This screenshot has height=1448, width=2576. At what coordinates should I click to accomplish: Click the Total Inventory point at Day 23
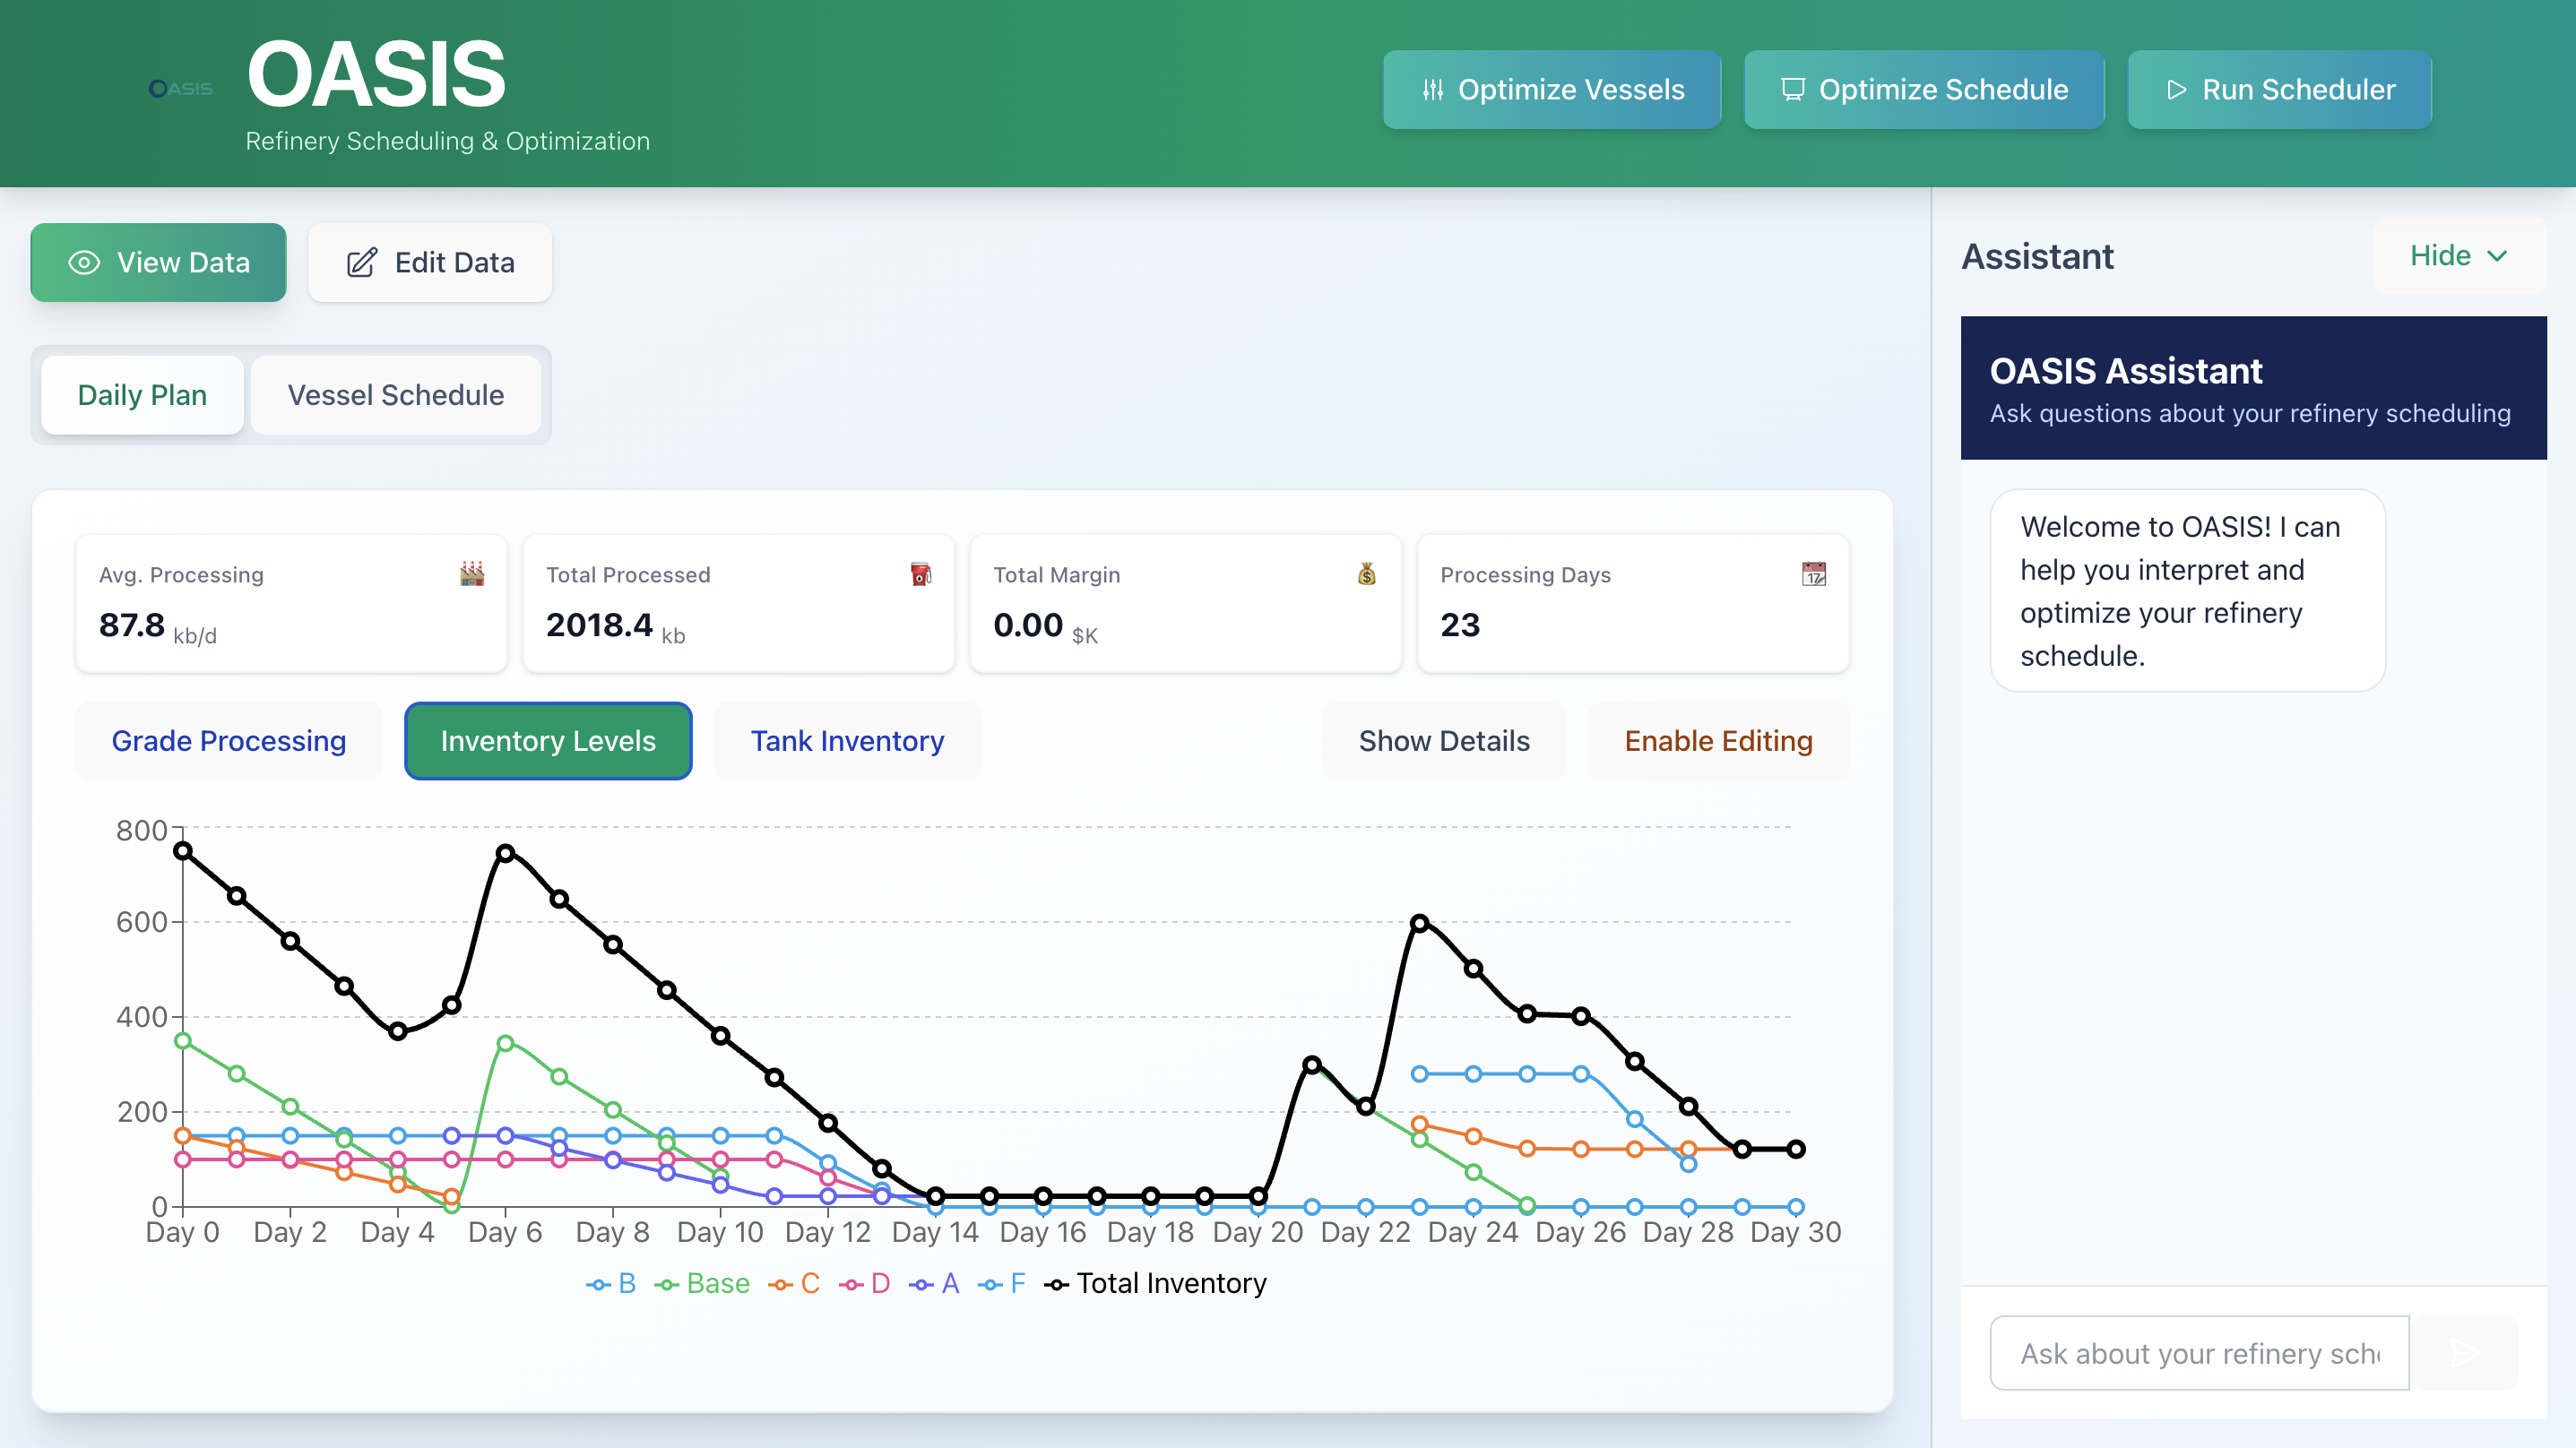[x=1420, y=923]
